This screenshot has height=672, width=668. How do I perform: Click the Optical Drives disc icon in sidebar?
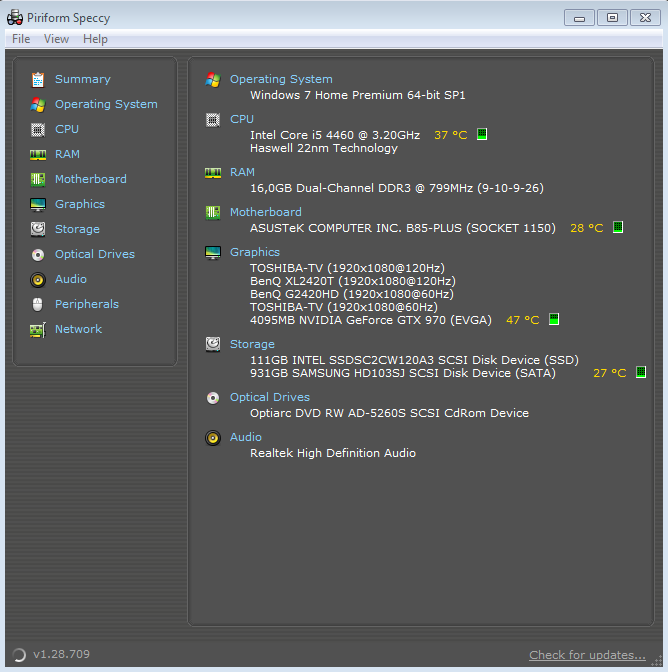click(x=38, y=255)
